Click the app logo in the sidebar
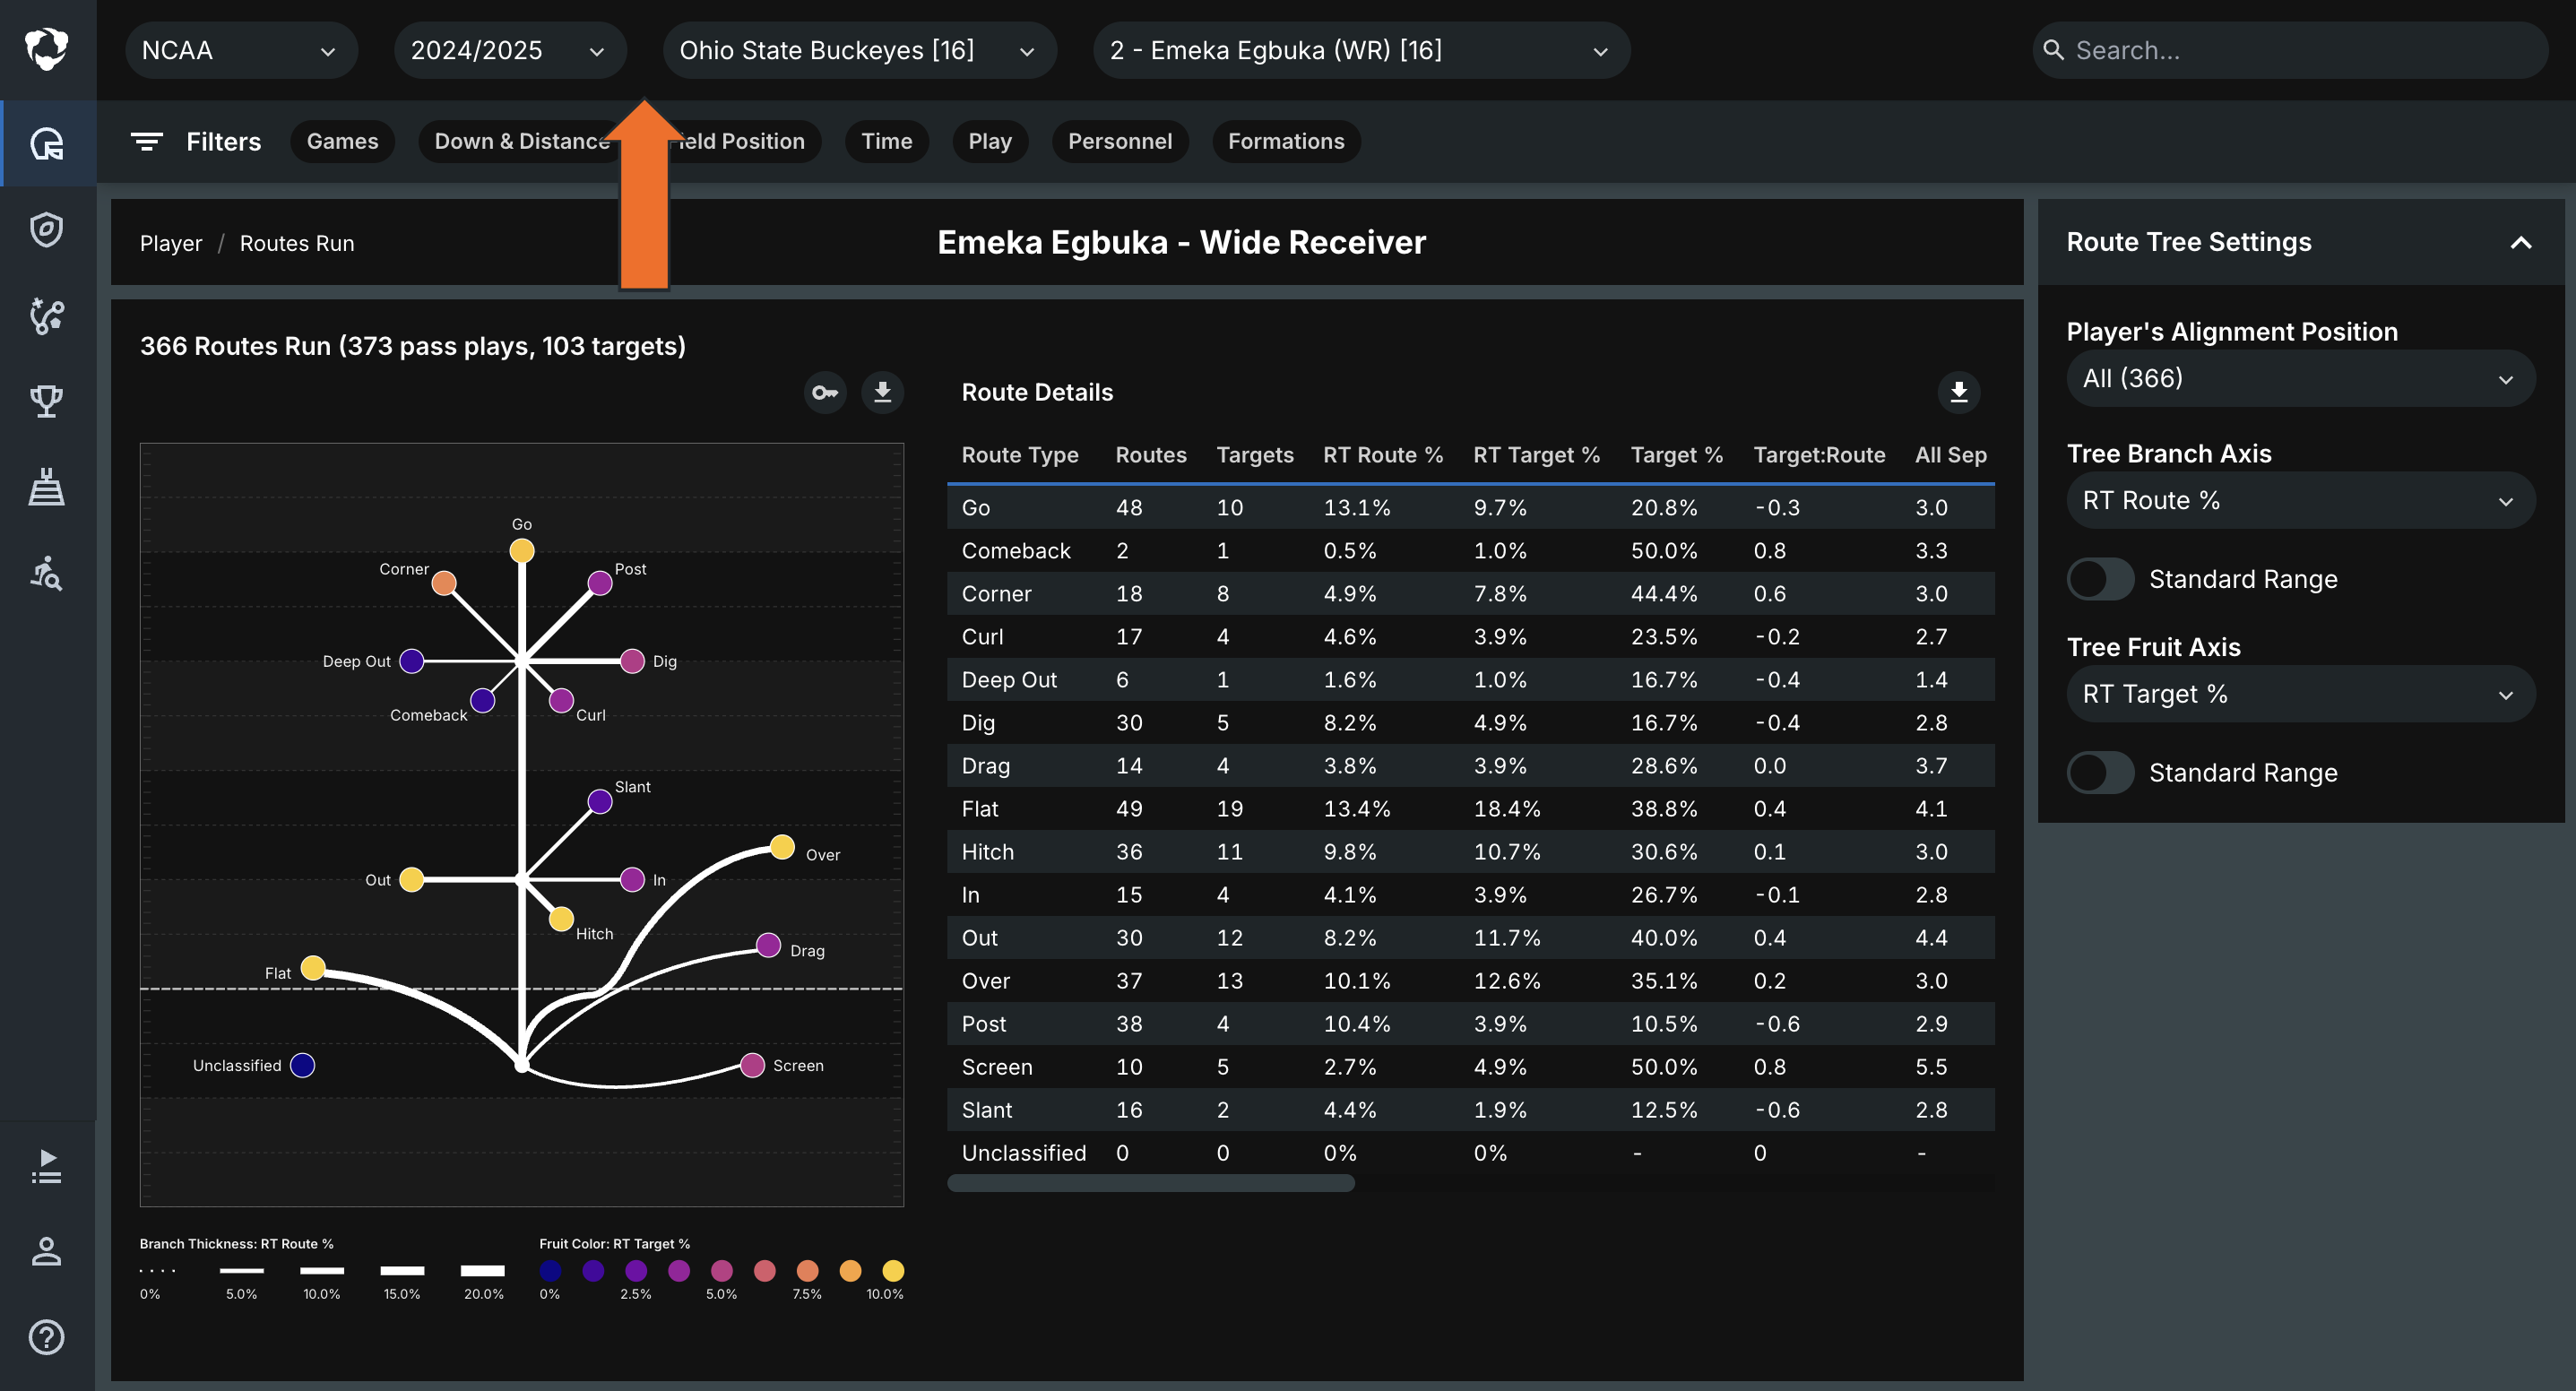 pyautogui.click(x=46, y=49)
